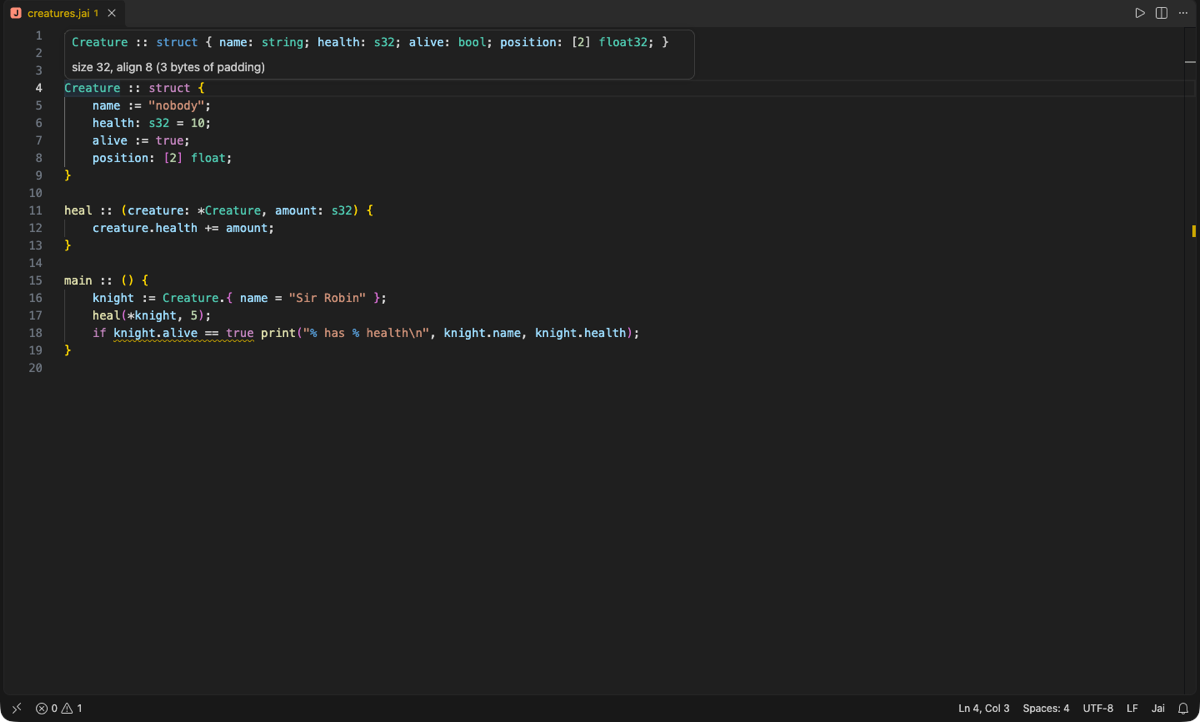Open notifications bell in status bar

click(x=1183, y=708)
